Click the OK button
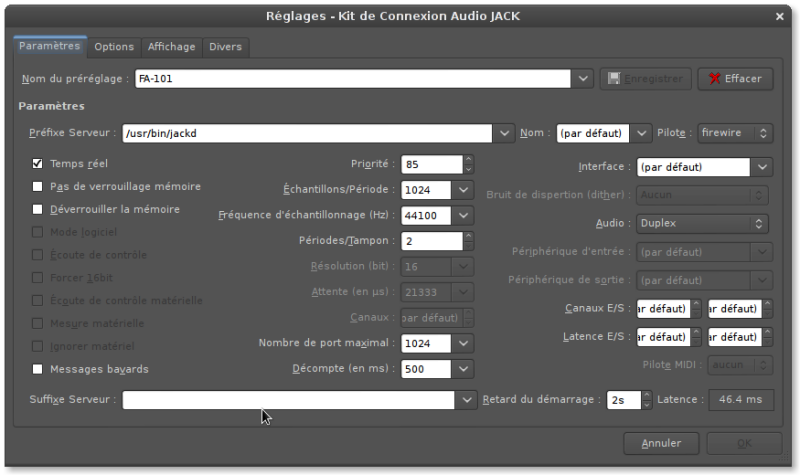The height and width of the screenshot is (475, 800). (744, 443)
